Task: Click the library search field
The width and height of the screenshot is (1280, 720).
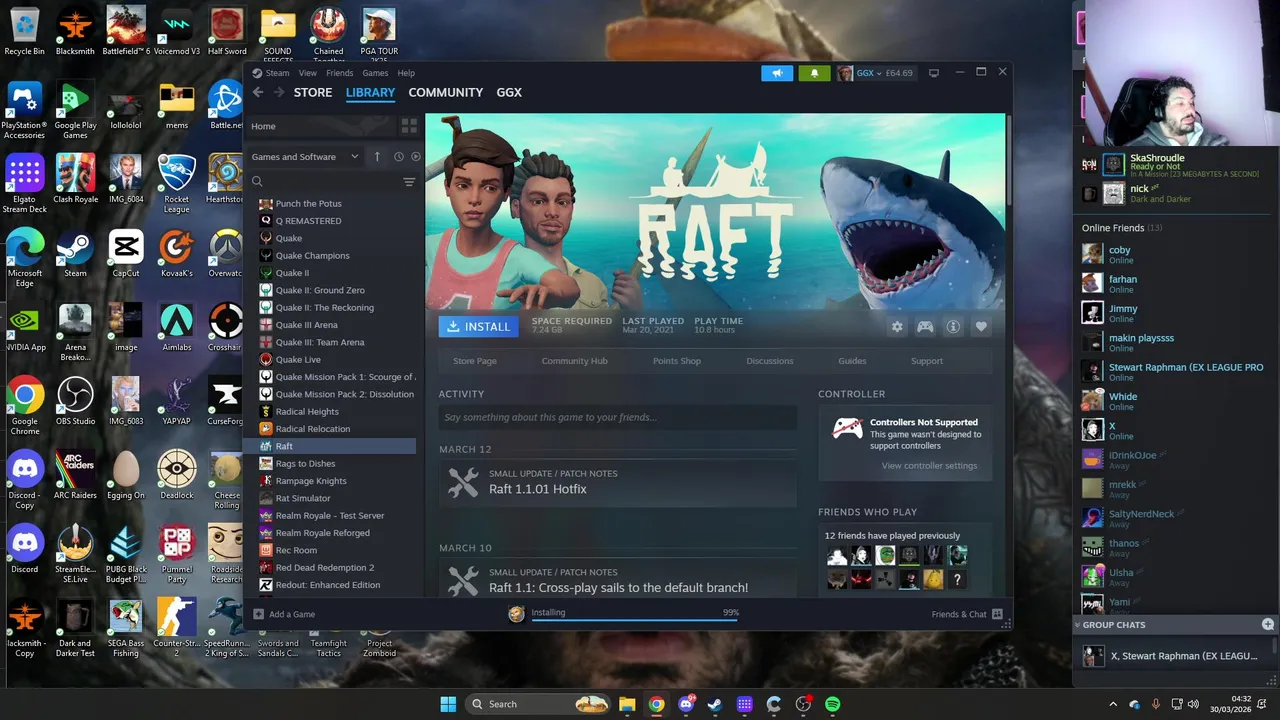Action: coord(325,182)
